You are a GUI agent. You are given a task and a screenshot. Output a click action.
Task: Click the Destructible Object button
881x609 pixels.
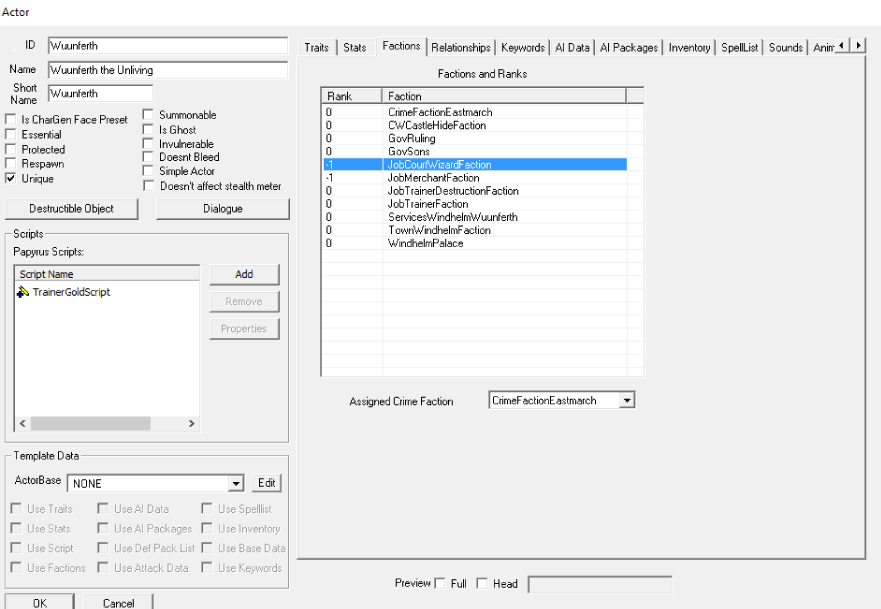tap(71, 208)
